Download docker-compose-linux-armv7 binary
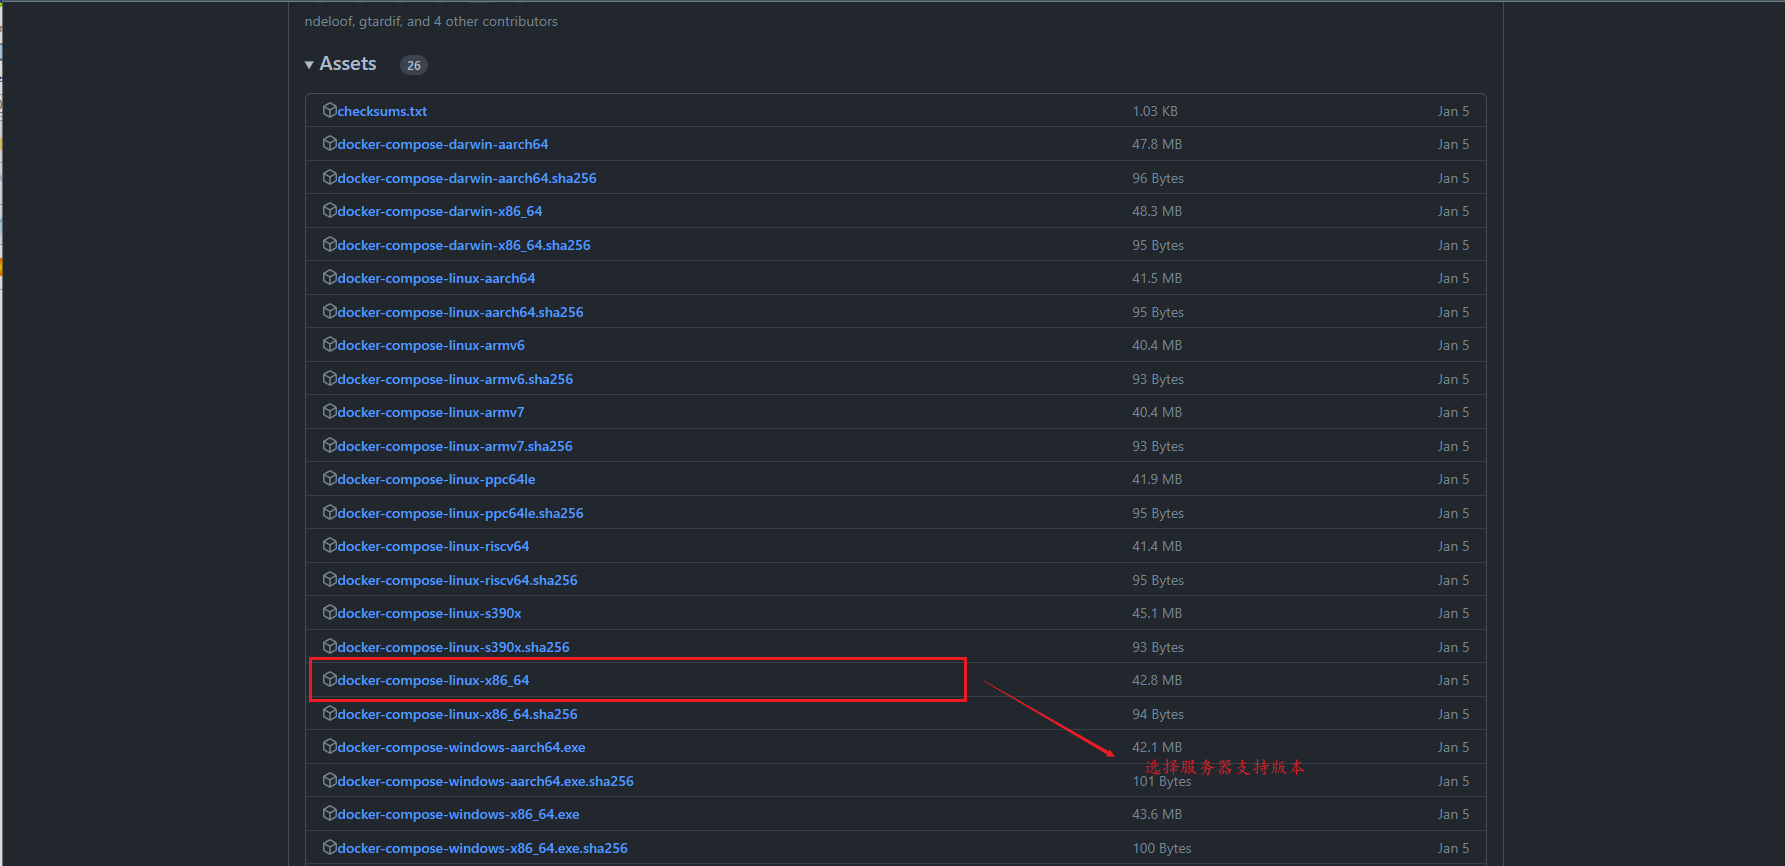 click(x=431, y=412)
